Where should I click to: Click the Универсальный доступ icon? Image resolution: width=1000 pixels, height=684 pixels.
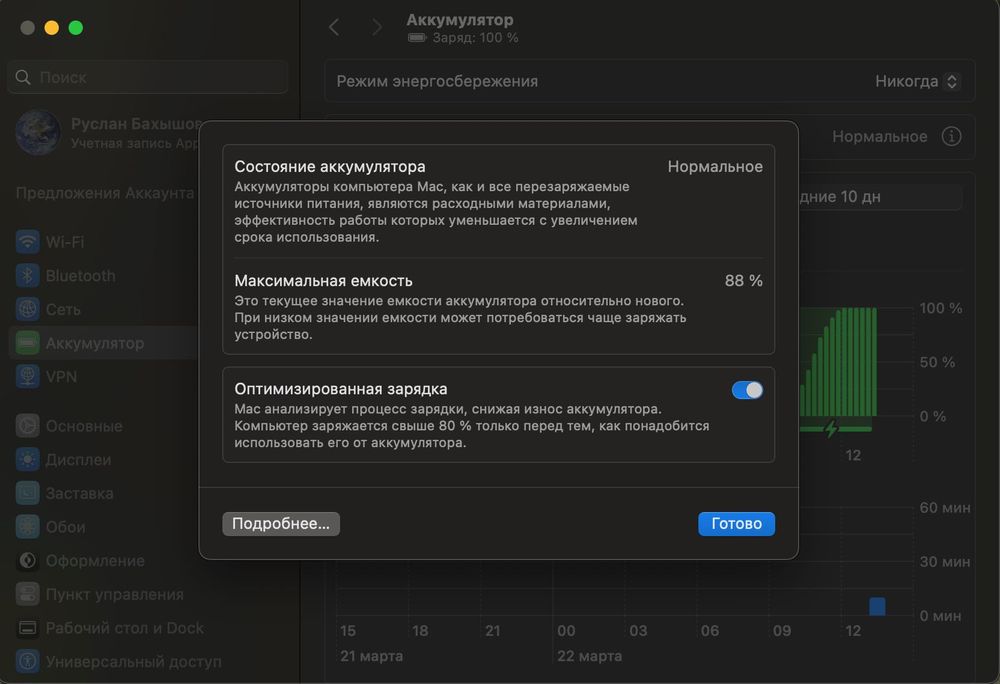coord(27,661)
